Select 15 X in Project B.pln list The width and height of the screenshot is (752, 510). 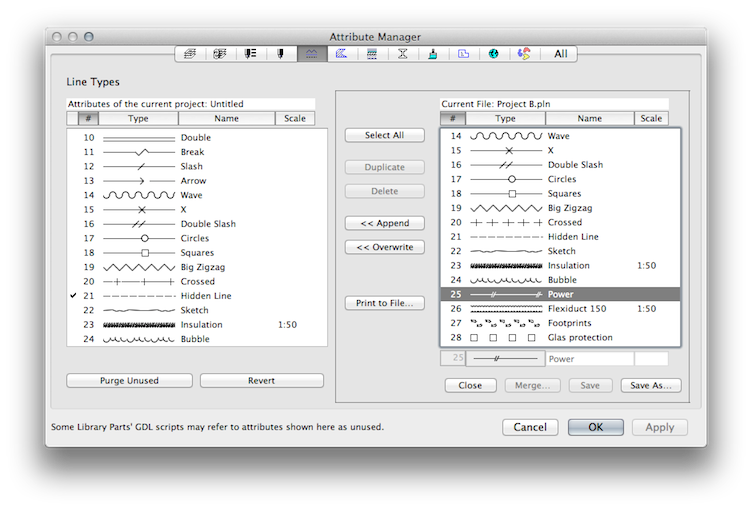(x=560, y=150)
